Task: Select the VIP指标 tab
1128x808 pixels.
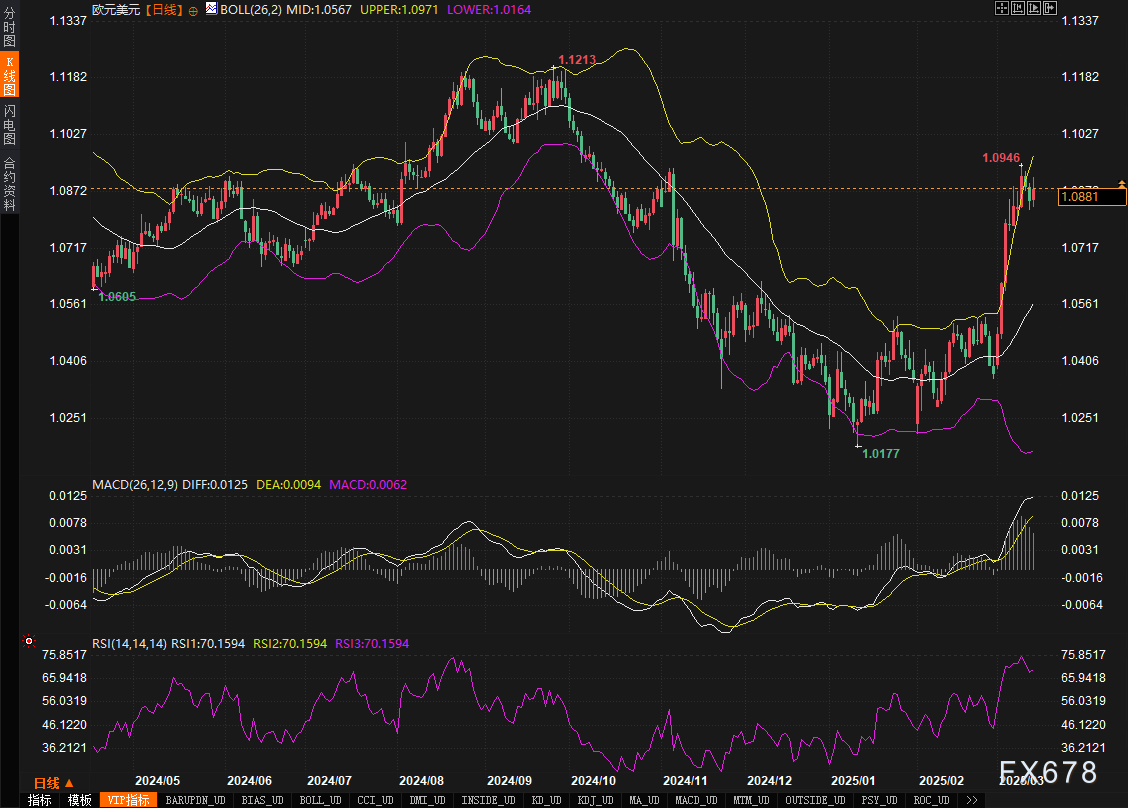Action: tap(128, 800)
